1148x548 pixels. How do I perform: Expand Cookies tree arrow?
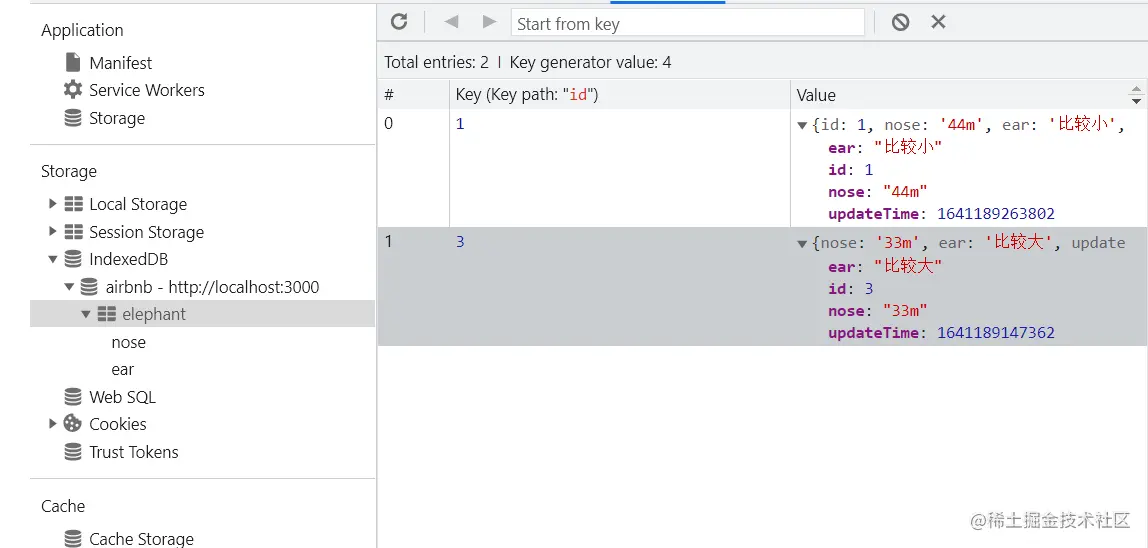coord(52,423)
